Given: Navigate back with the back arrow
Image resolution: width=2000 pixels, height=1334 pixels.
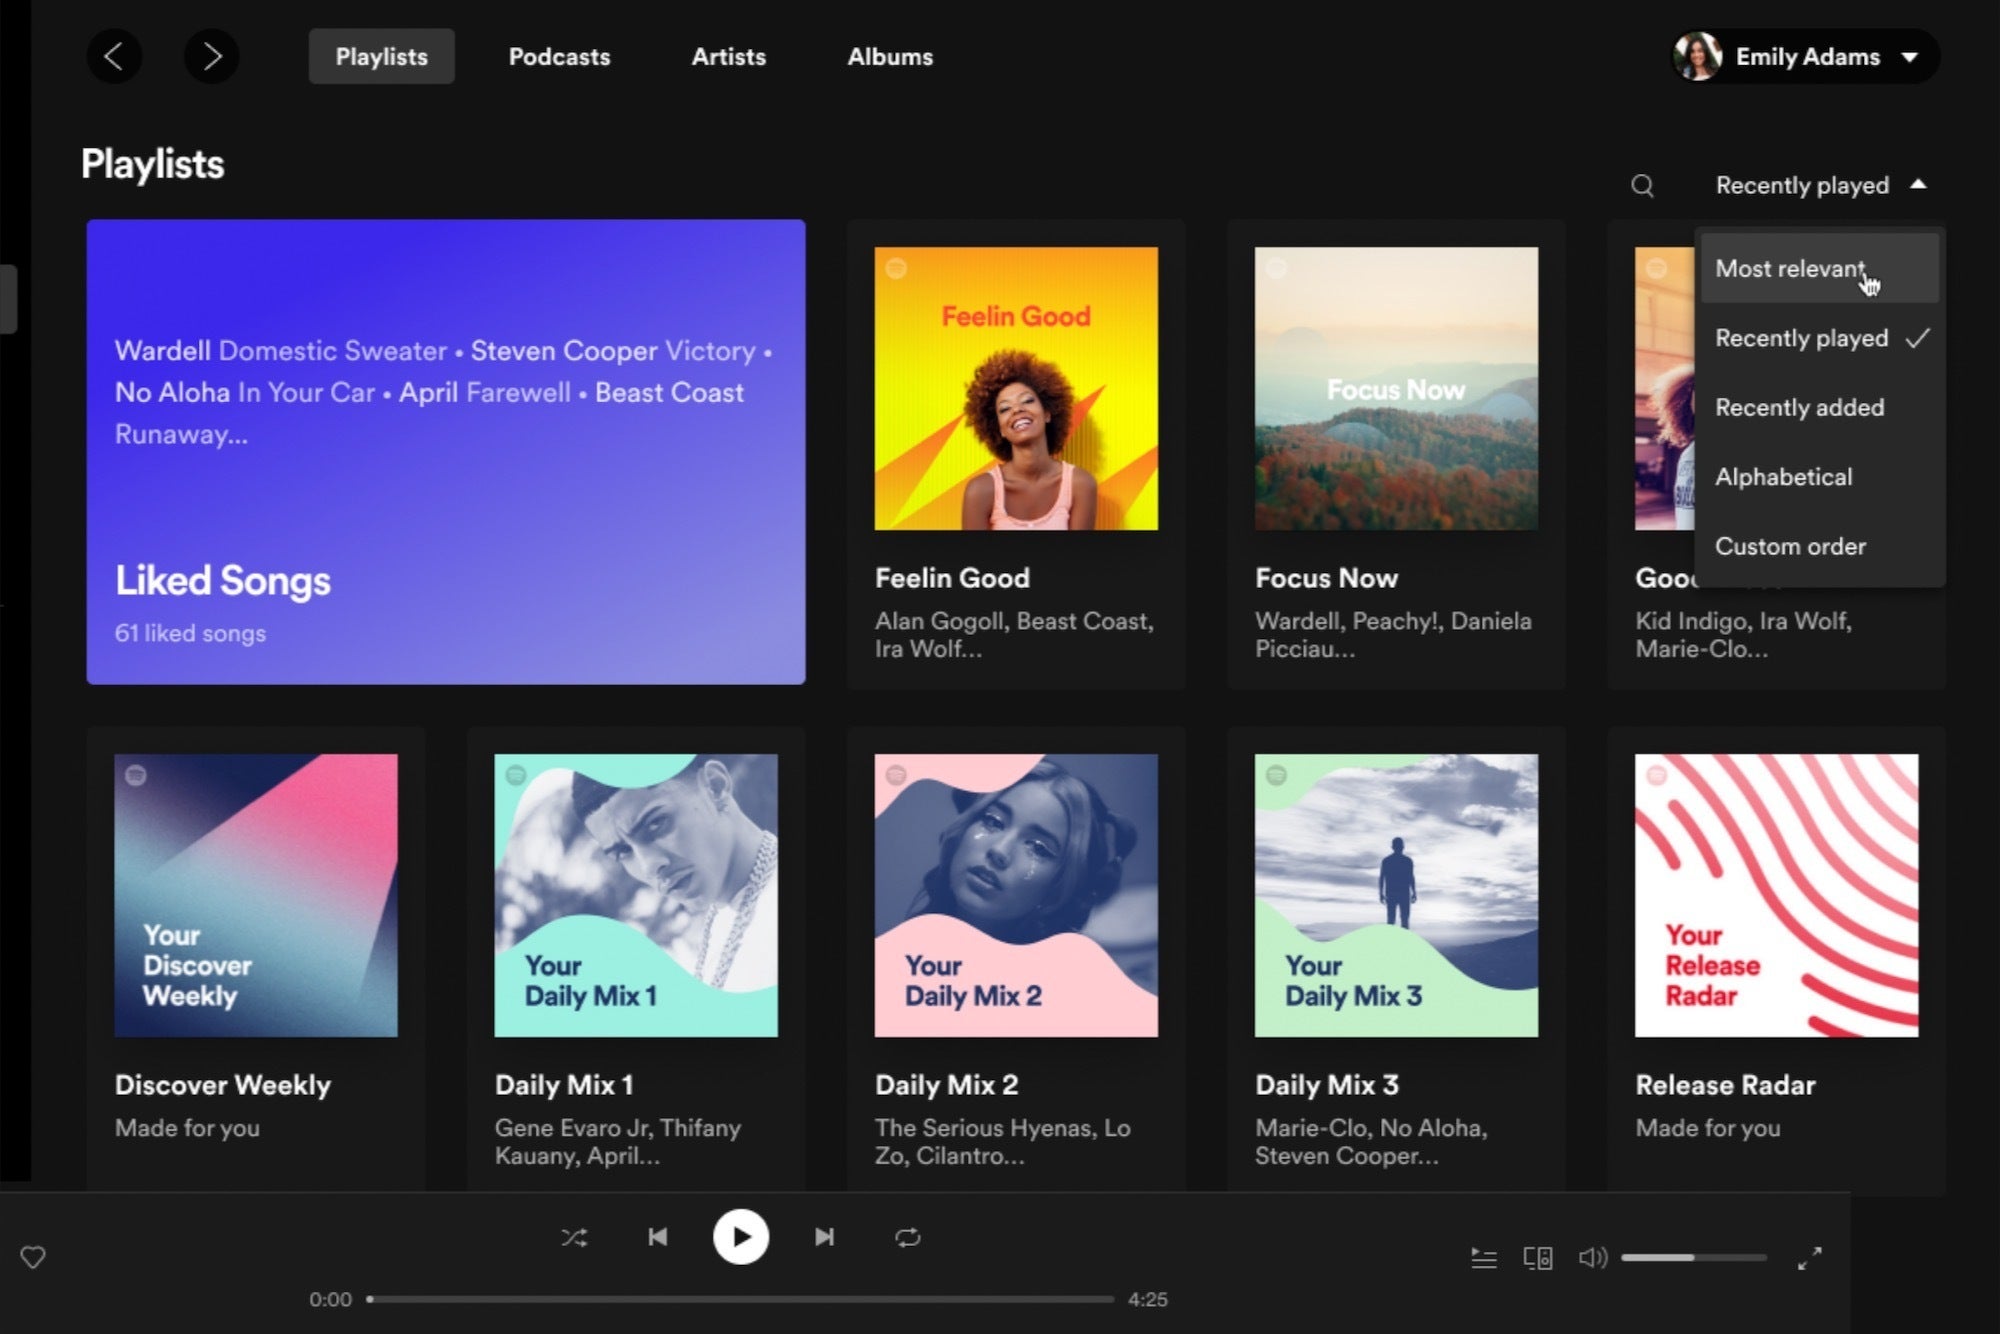Looking at the screenshot, I should [x=115, y=57].
